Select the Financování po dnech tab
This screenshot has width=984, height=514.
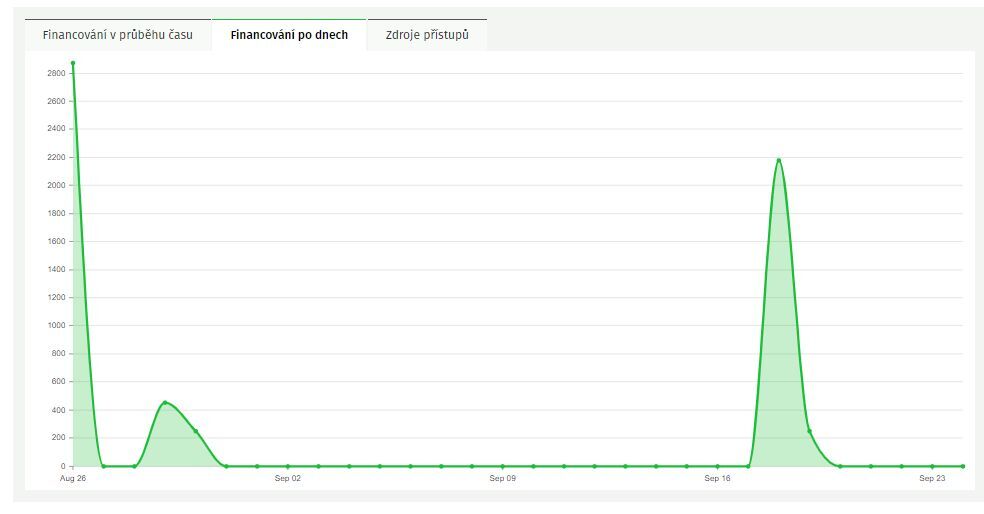[x=289, y=35]
